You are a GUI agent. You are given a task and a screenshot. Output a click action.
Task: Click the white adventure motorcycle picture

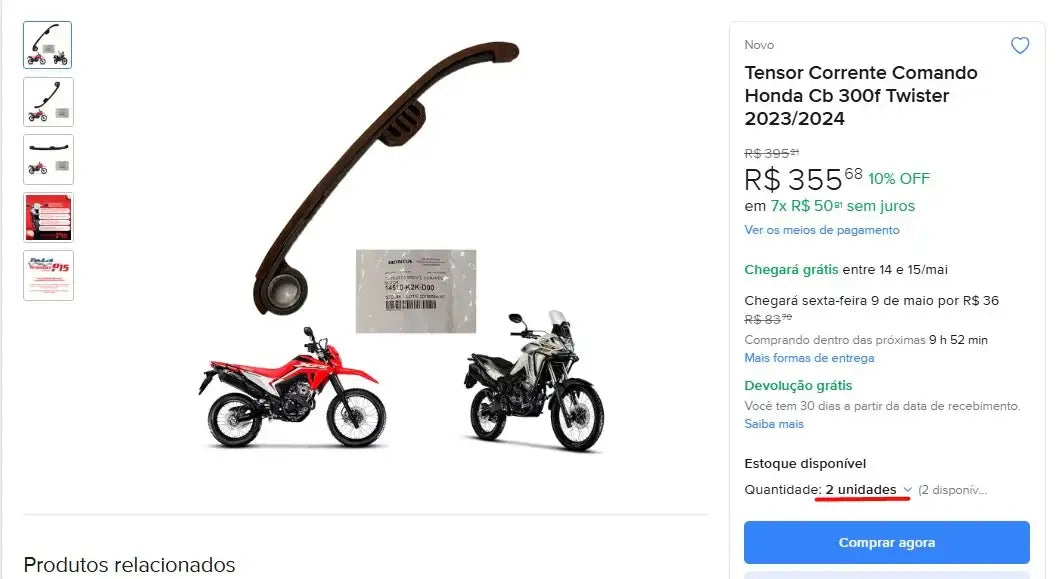click(534, 381)
